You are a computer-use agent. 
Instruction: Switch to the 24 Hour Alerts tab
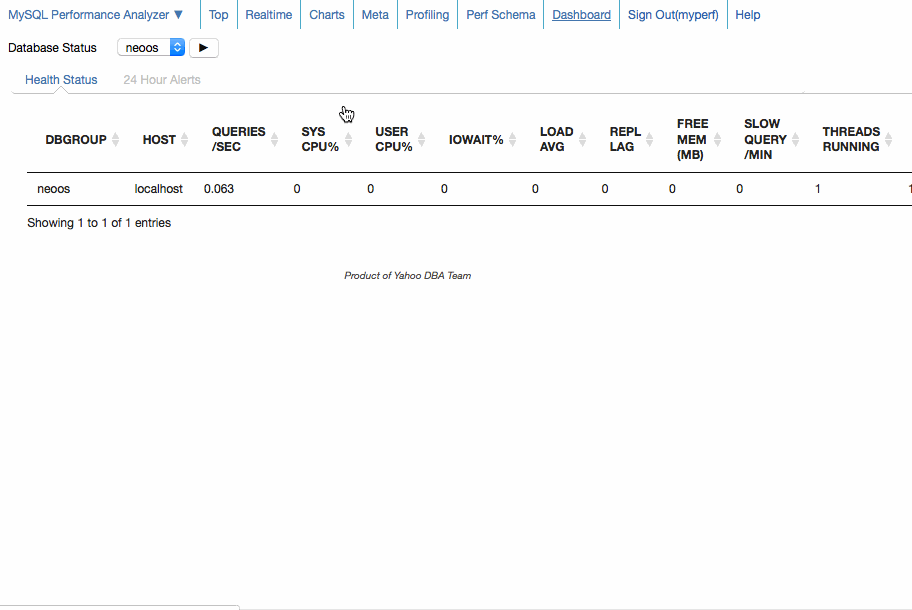(x=161, y=79)
